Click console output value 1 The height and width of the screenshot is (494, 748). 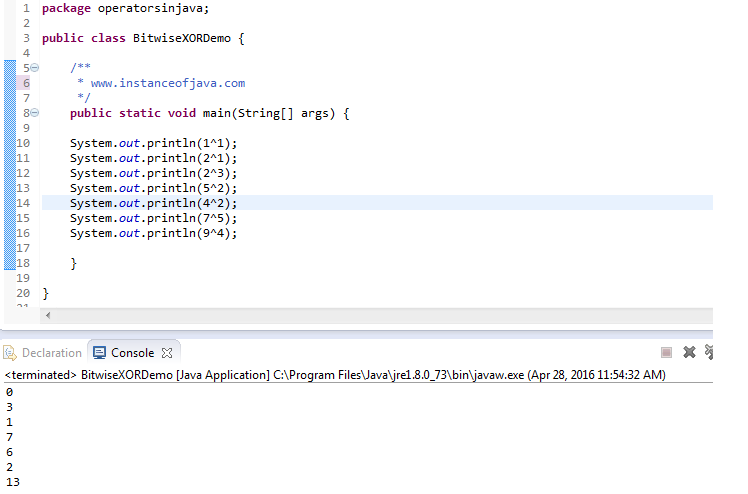(10, 422)
